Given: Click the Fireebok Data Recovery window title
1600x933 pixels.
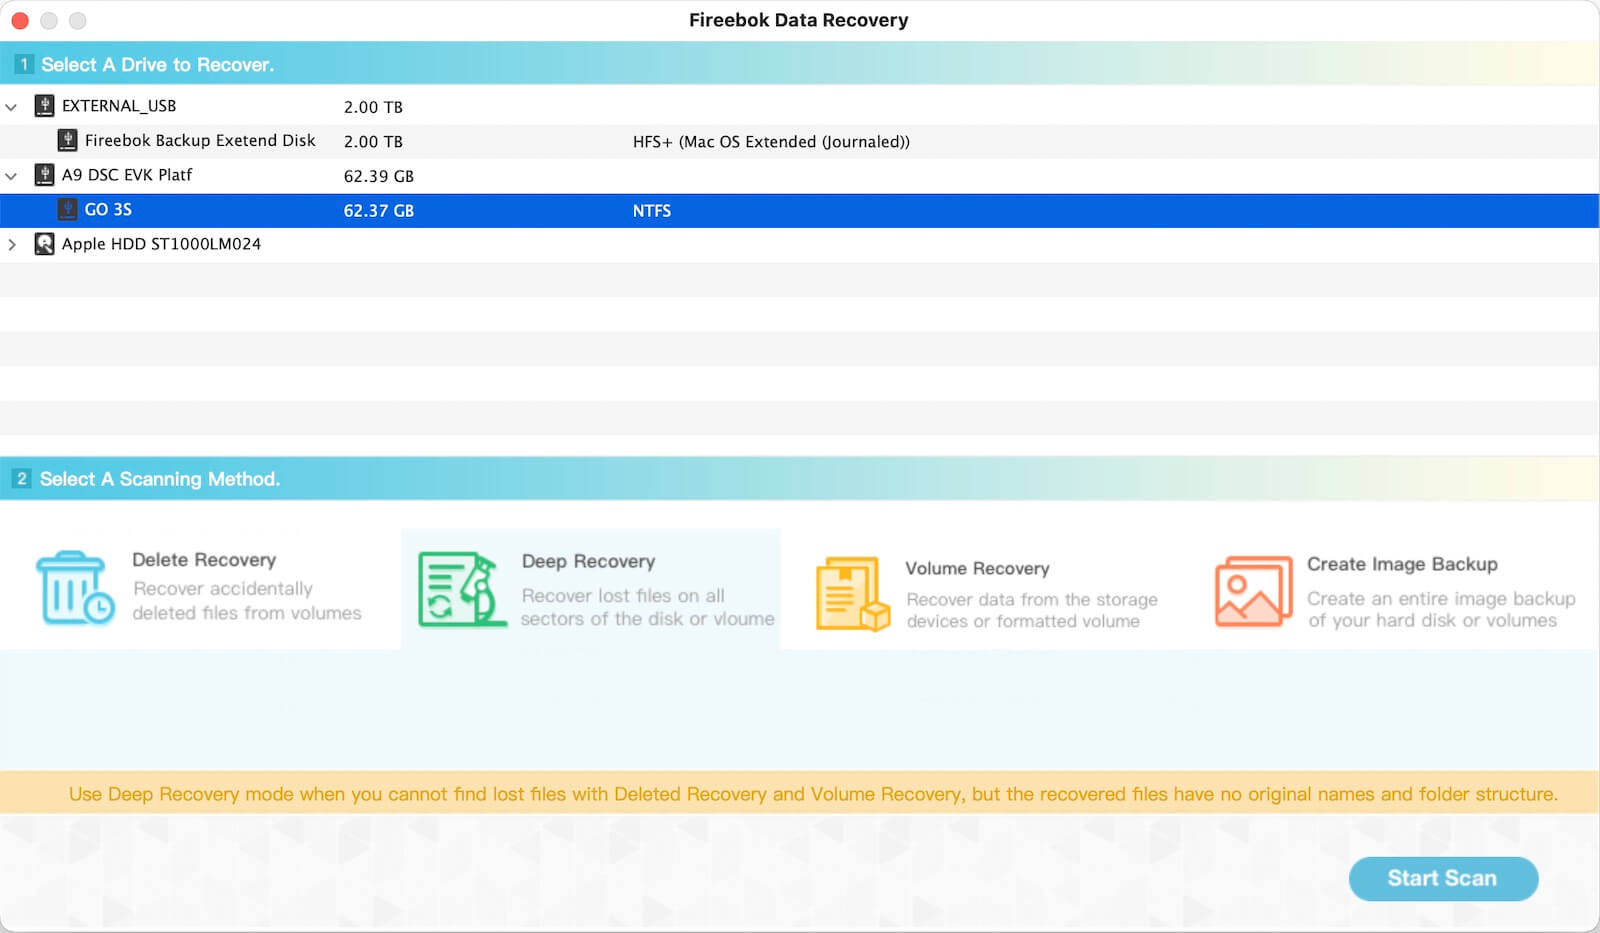Looking at the screenshot, I should tap(799, 20).
